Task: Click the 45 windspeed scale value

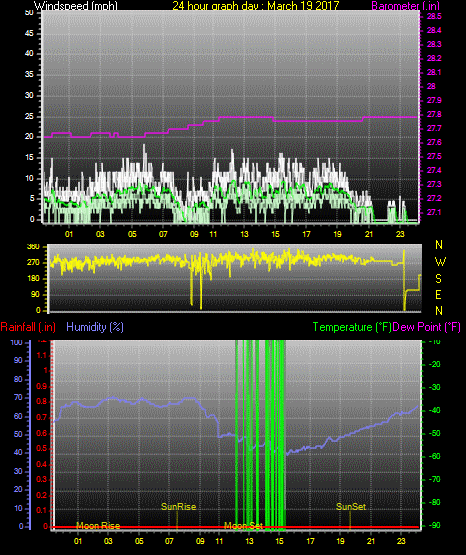Action: 29,33
